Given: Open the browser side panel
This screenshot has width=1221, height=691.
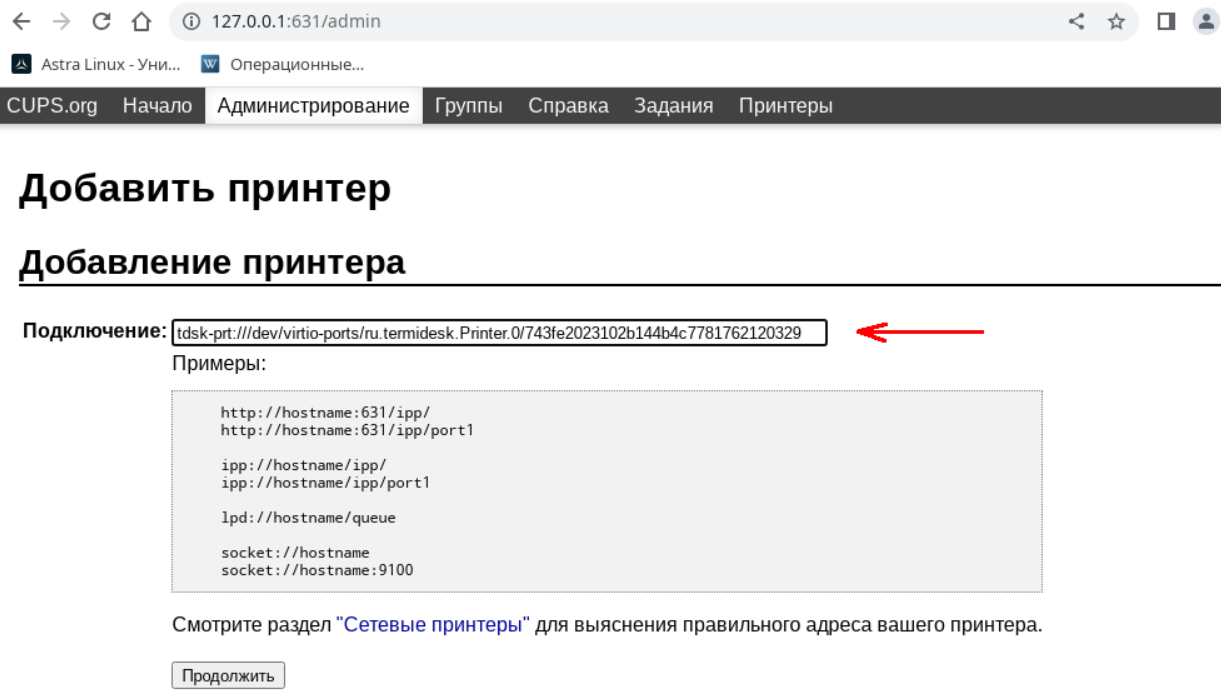Looking at the screenshot, I should pos(1166,21).
